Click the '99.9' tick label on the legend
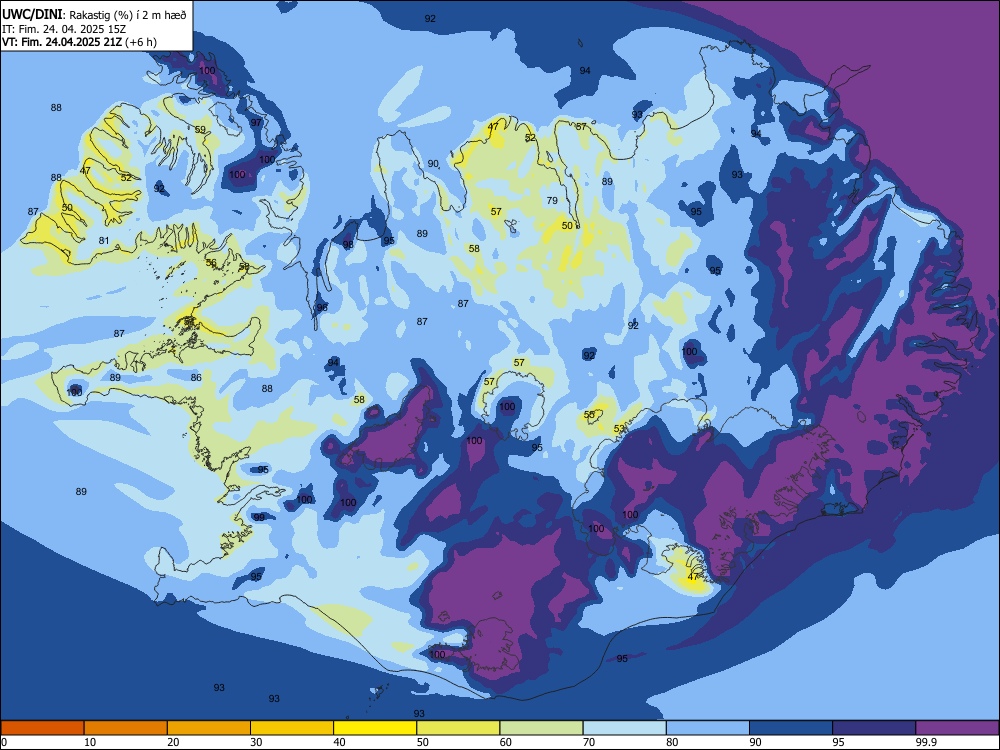Image resolution: width=1000 pixels, height=750 pixels. pos(926,742)
